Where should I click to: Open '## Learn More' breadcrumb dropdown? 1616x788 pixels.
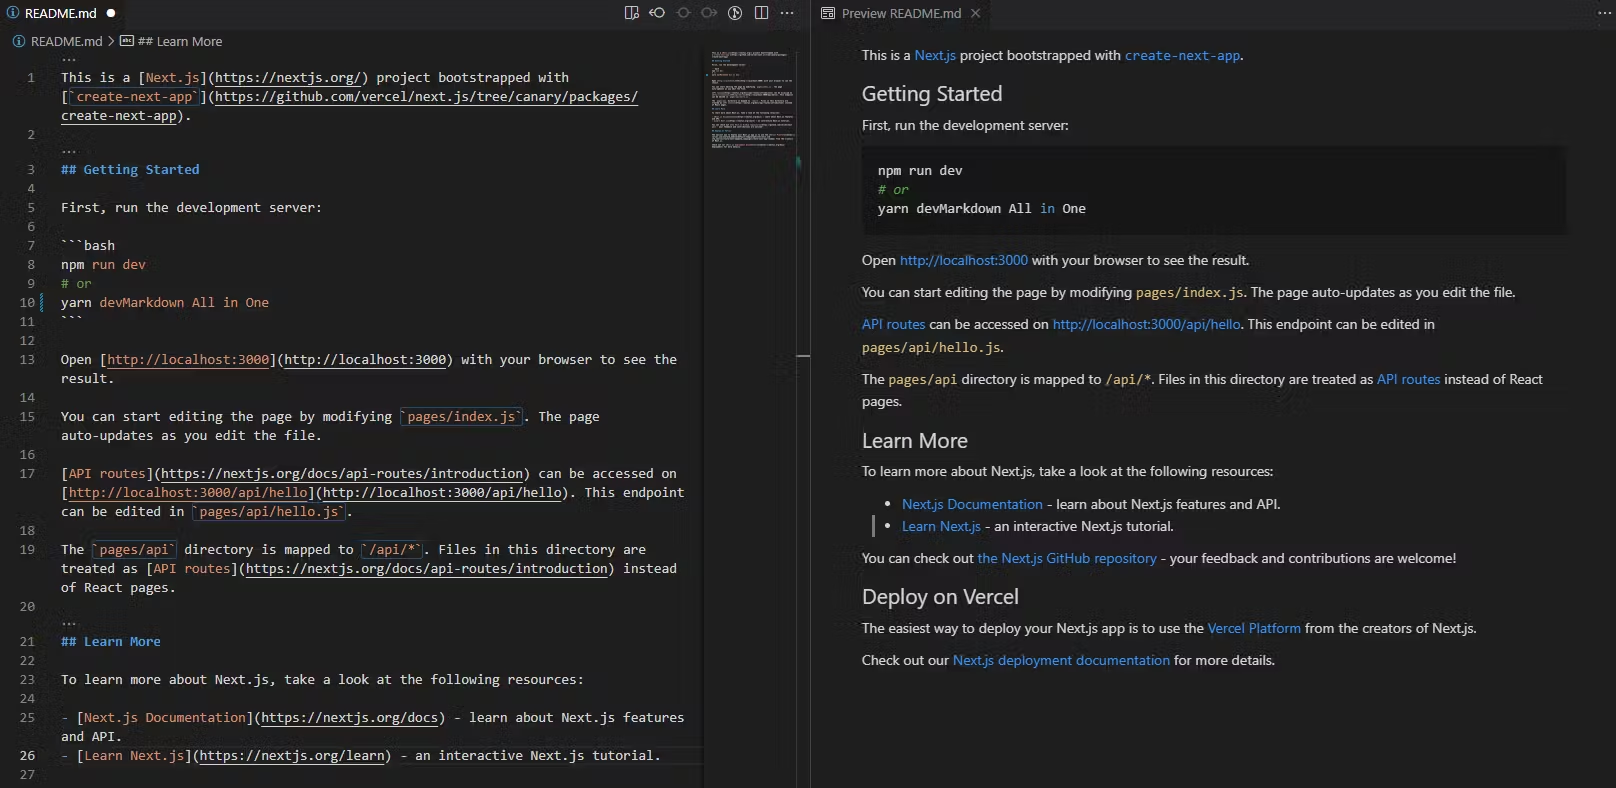pos(180,41)
